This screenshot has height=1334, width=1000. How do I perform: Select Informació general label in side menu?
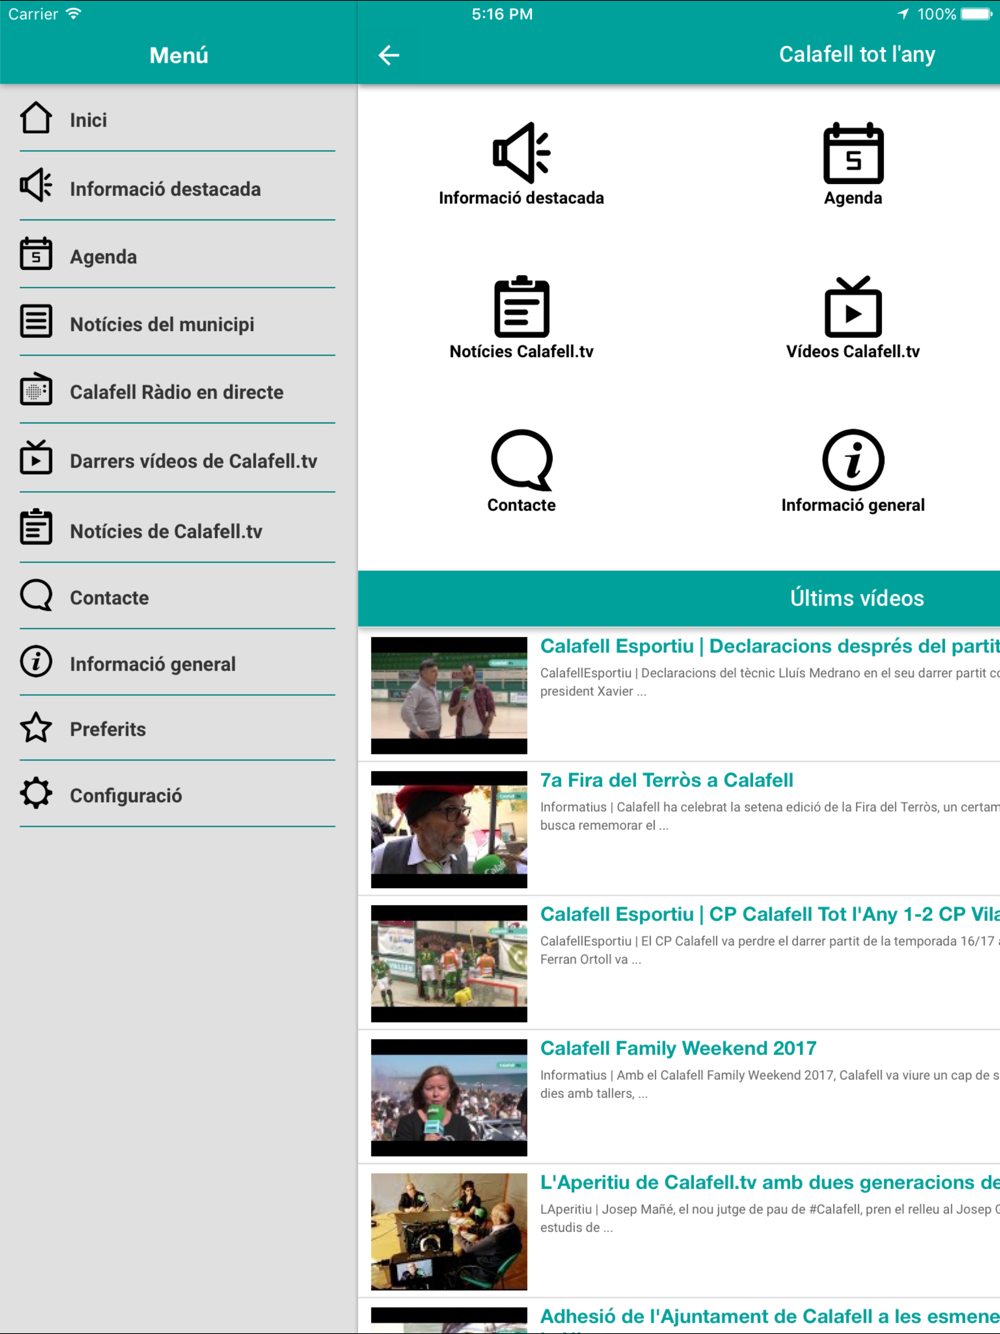(153, 664)
